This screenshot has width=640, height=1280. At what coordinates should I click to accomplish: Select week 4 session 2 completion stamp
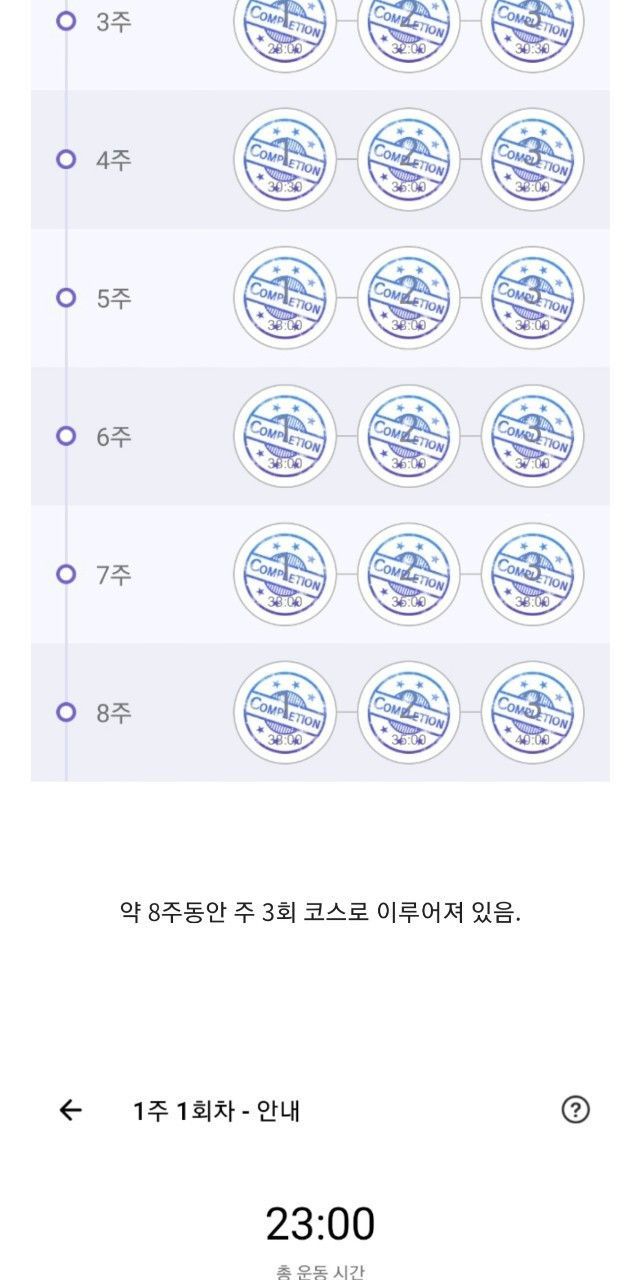point(408,160)
